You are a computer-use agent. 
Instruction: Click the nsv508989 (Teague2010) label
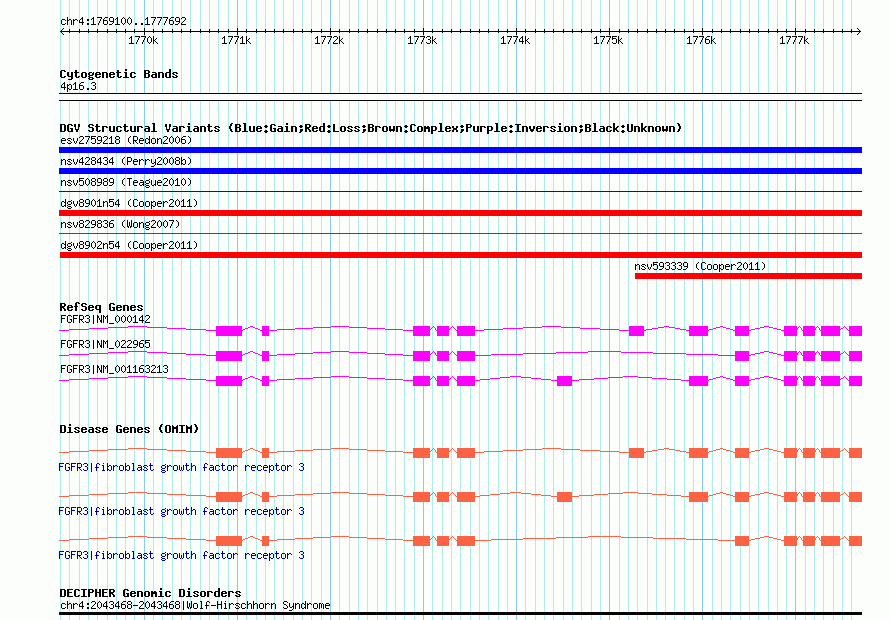tap(126, 182)
